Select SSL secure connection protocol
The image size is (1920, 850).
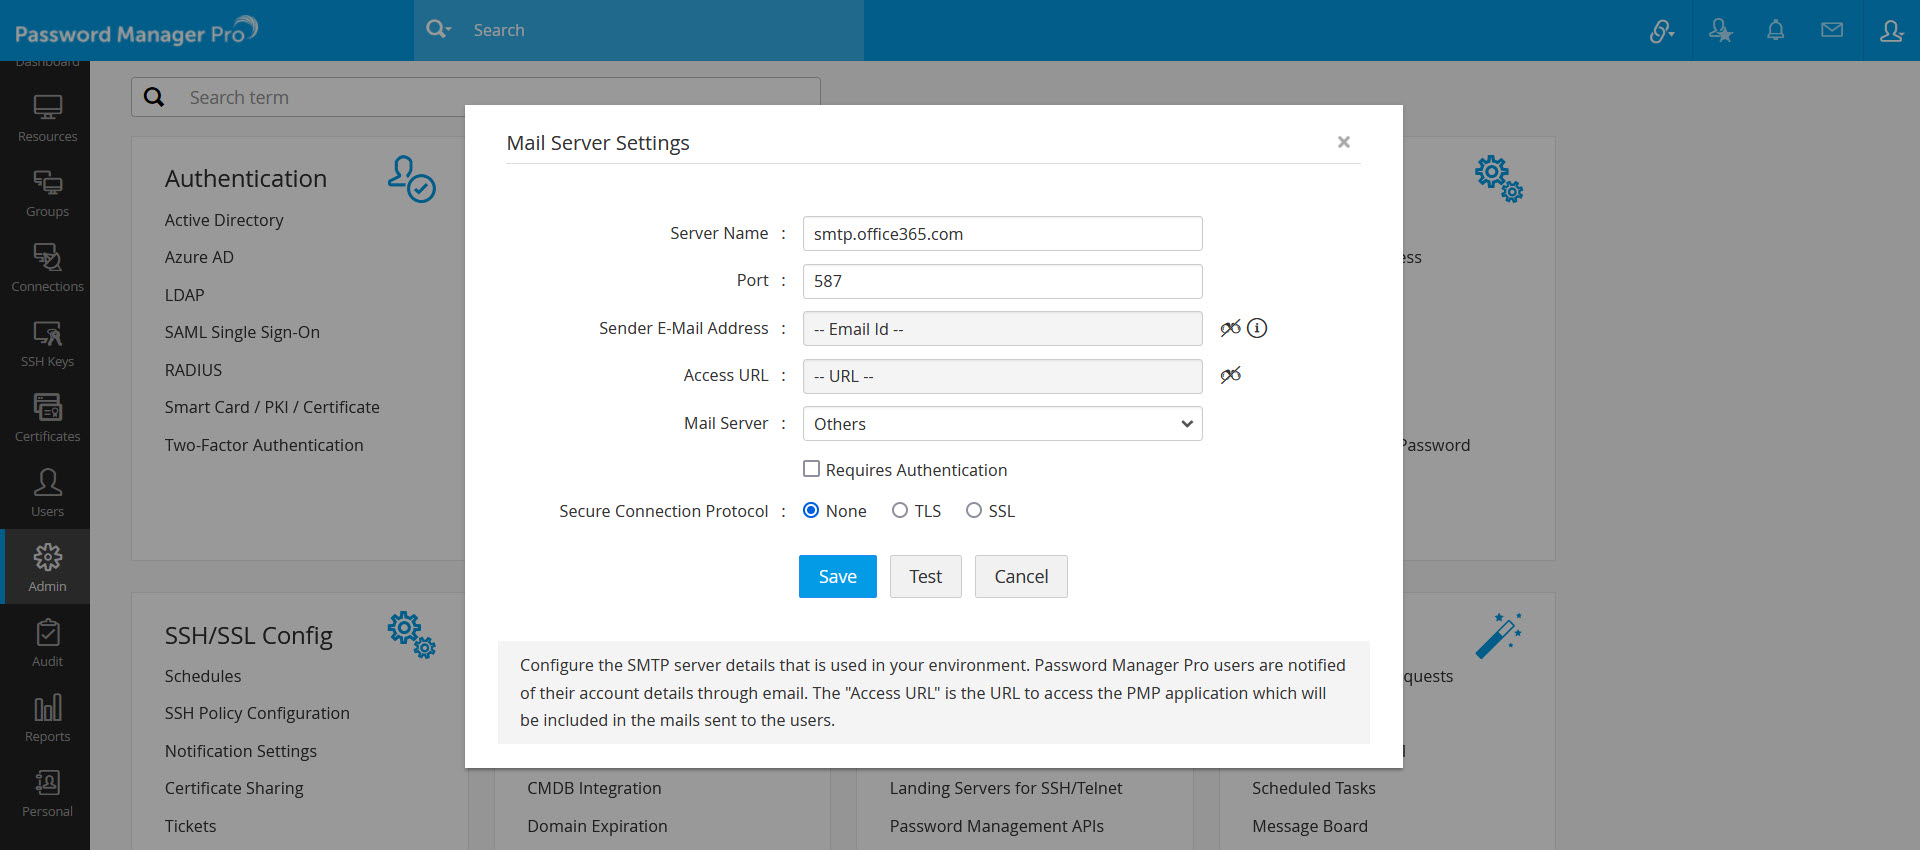click(974, 511)
